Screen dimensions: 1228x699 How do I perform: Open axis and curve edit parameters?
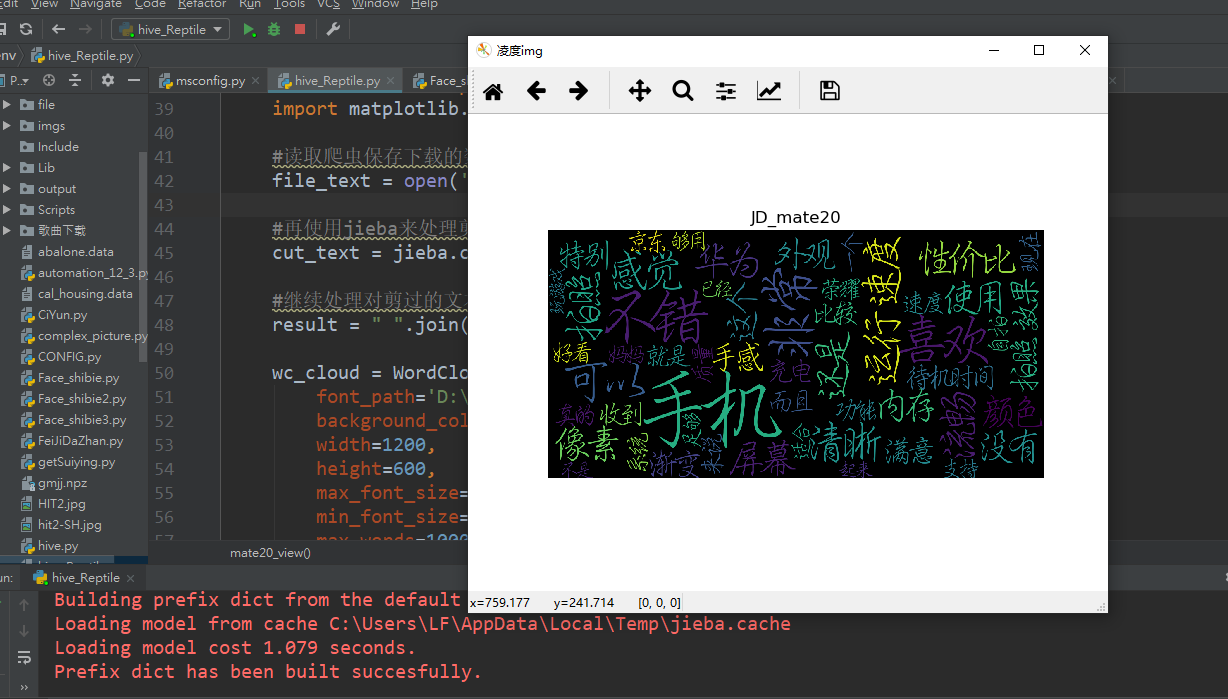pos(769,91)
